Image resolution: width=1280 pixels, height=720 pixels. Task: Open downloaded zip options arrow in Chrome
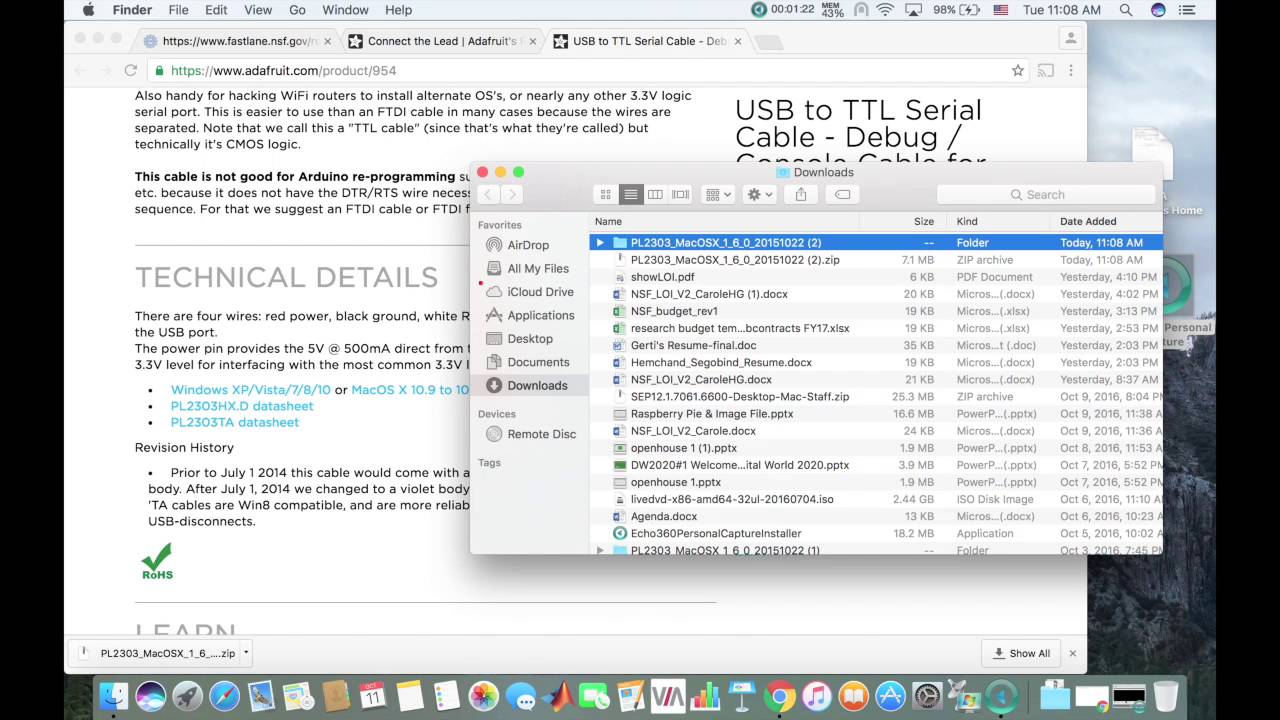click(x=246, y=653)
